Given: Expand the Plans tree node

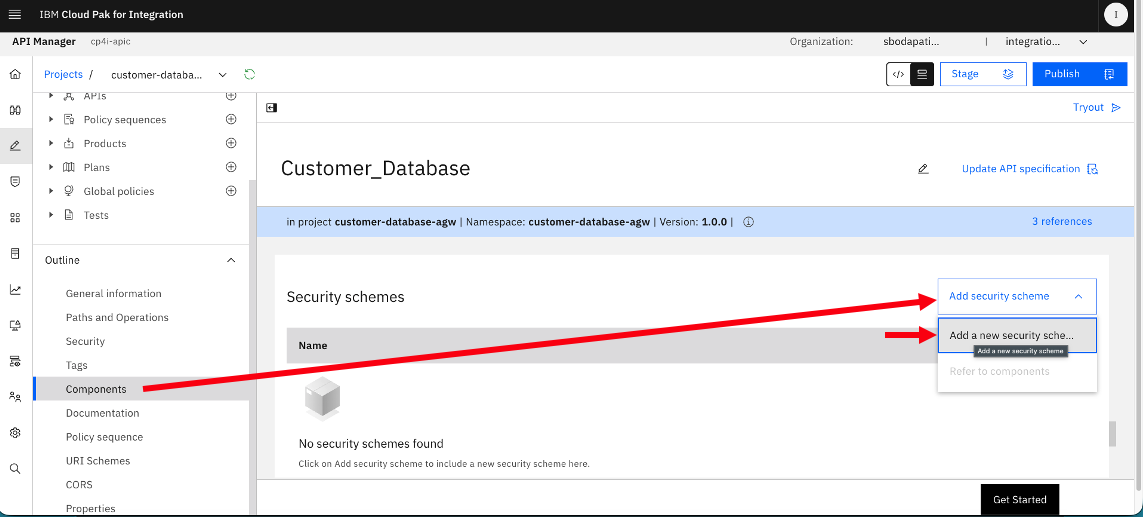Looking at the screenshot, I should tap(51, 167).
